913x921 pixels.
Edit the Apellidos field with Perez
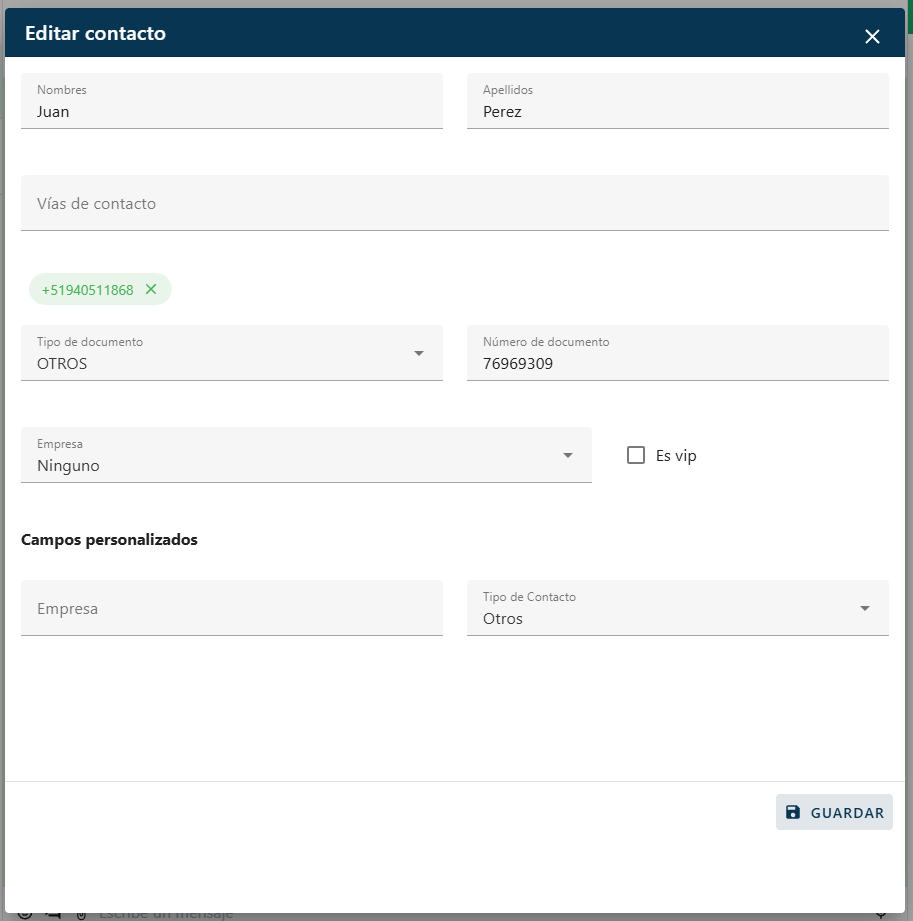(x=677, y=101)
